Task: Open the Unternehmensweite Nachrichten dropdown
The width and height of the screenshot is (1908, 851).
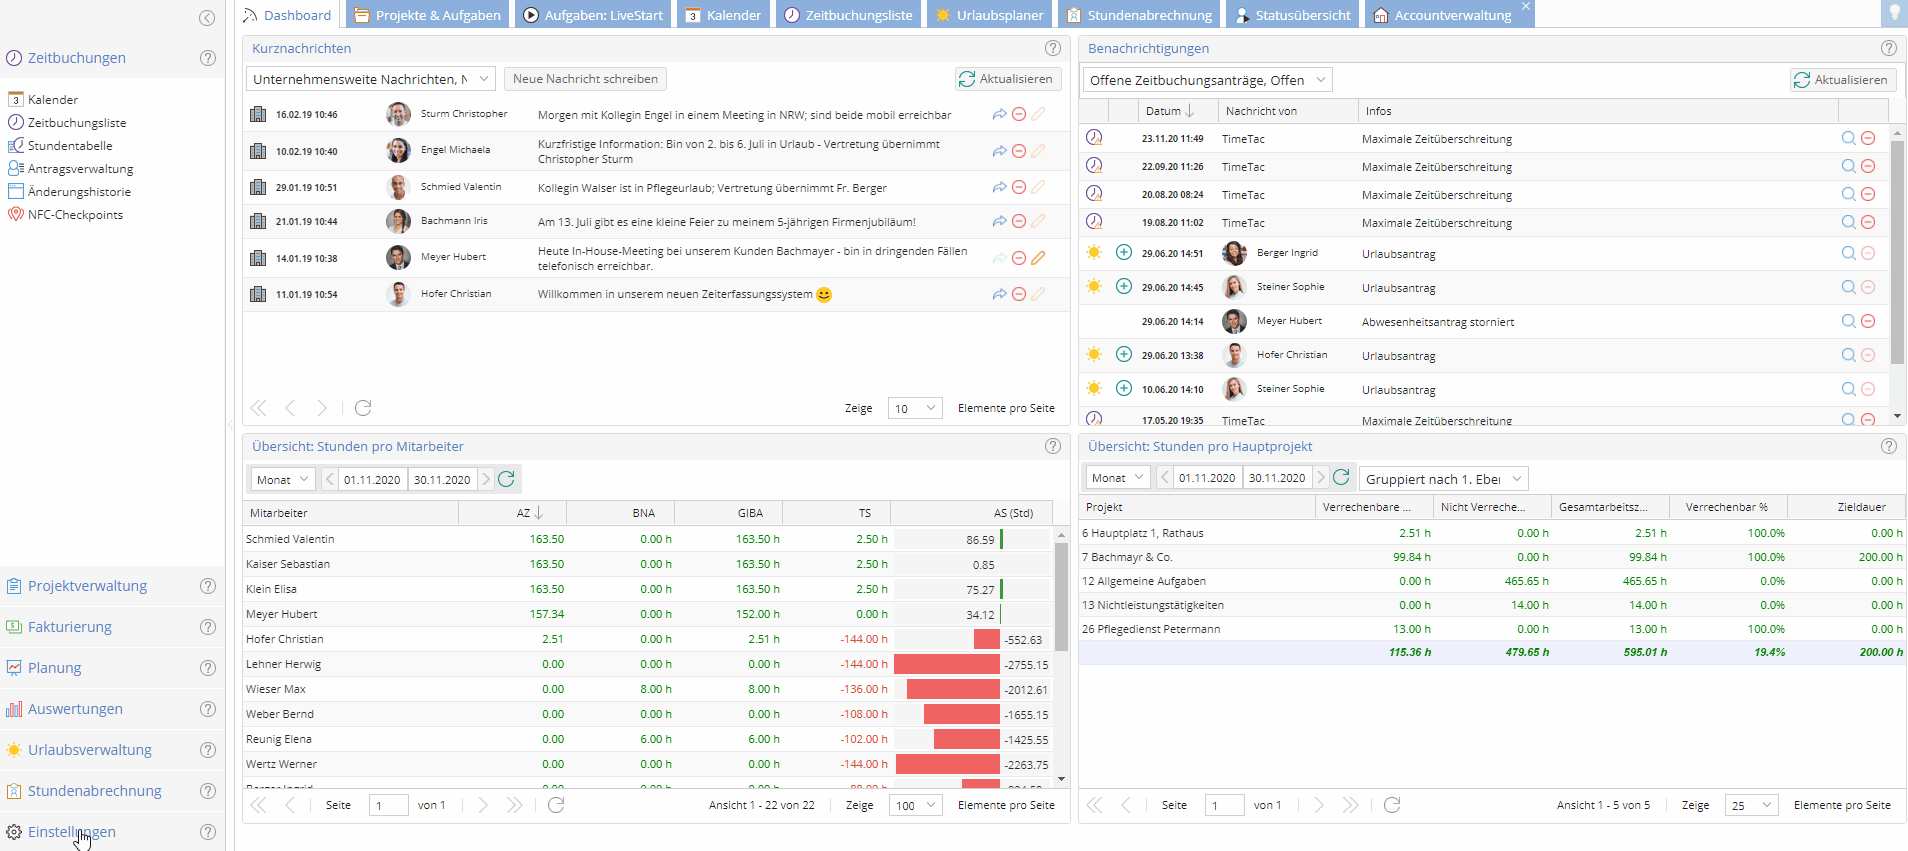Action: click(x=370, y=79)
